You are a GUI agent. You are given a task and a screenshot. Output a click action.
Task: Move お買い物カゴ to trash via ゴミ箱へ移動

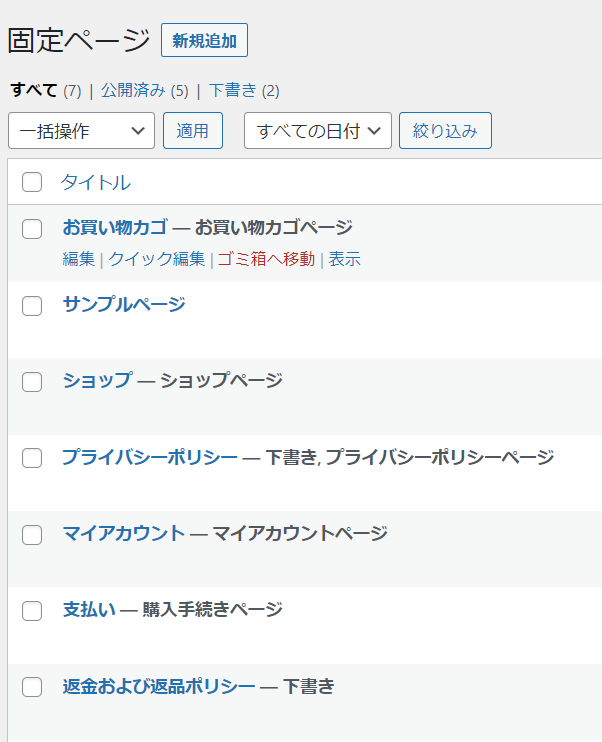266,259
